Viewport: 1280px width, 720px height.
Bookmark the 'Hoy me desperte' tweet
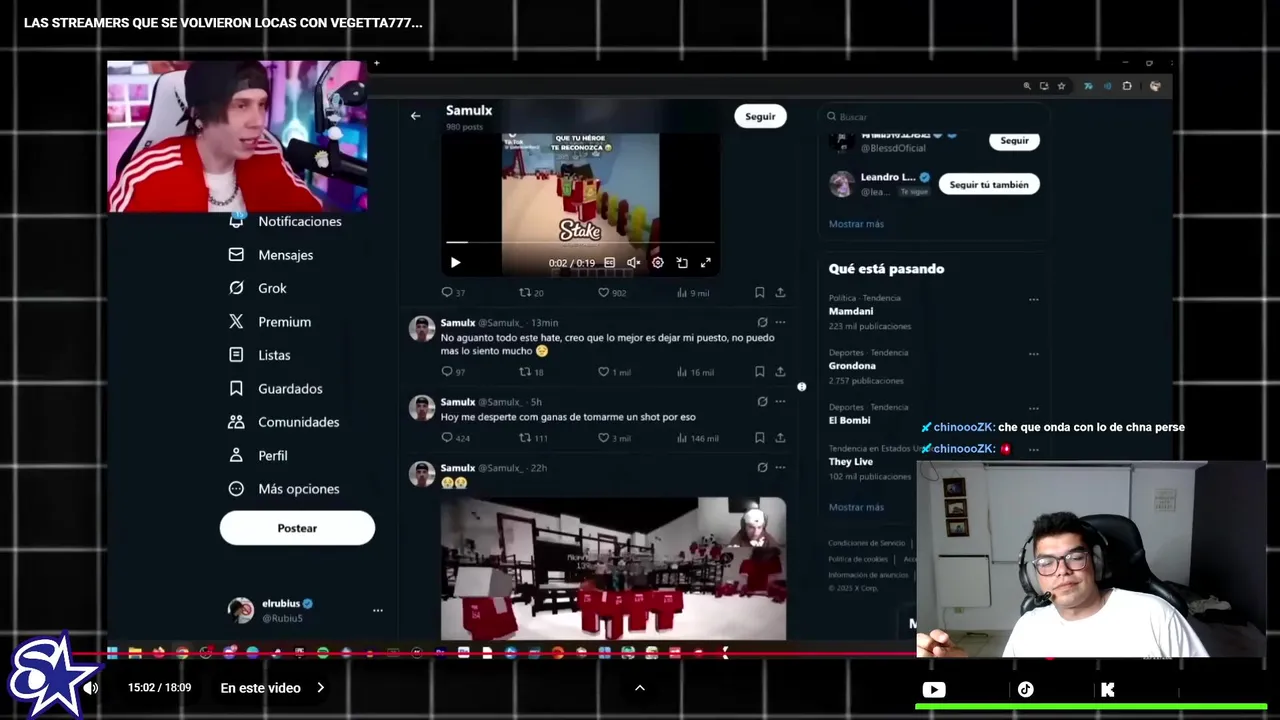coord(760,438)
